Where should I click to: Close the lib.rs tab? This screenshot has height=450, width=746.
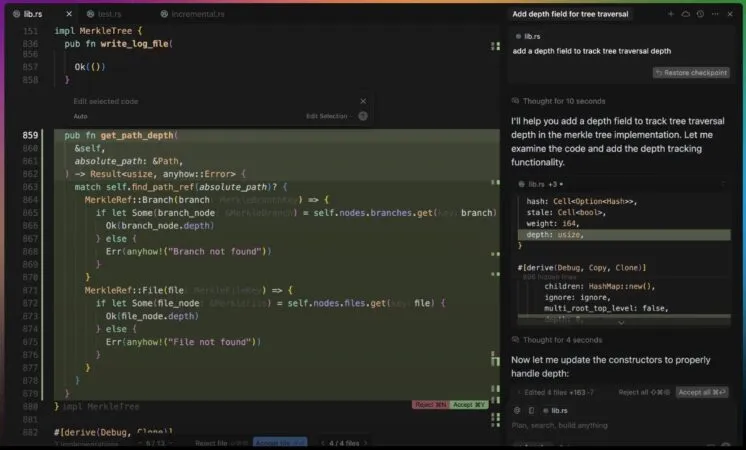(69, 14)
